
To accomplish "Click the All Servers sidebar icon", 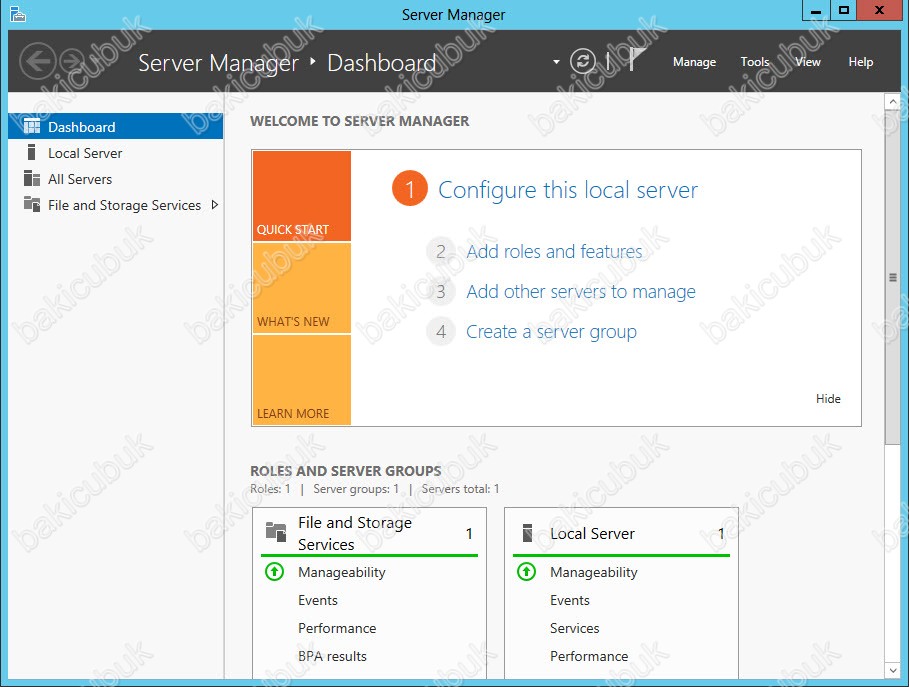I will coord(31,179).
